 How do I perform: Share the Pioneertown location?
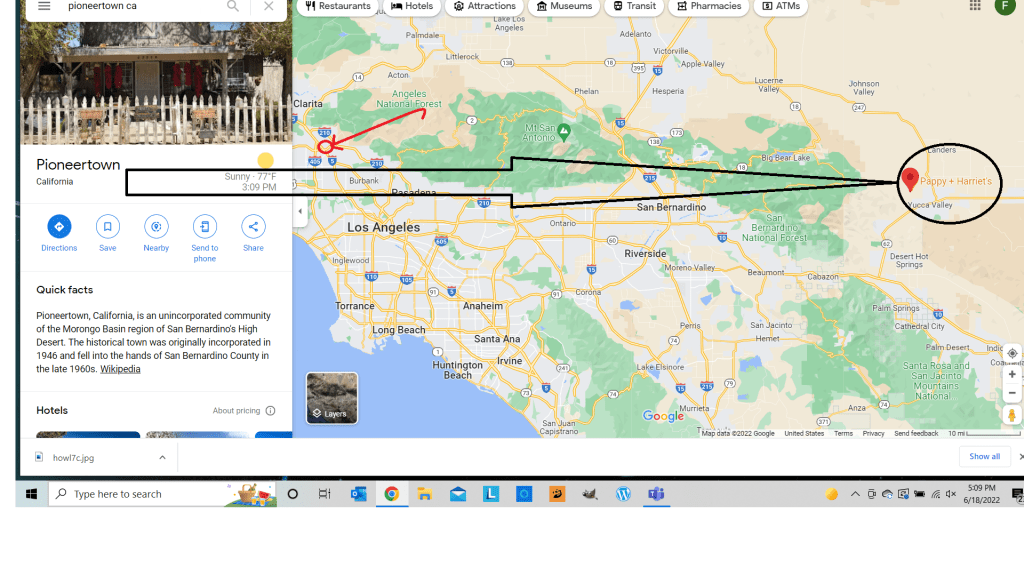click(x=253, y=227)
